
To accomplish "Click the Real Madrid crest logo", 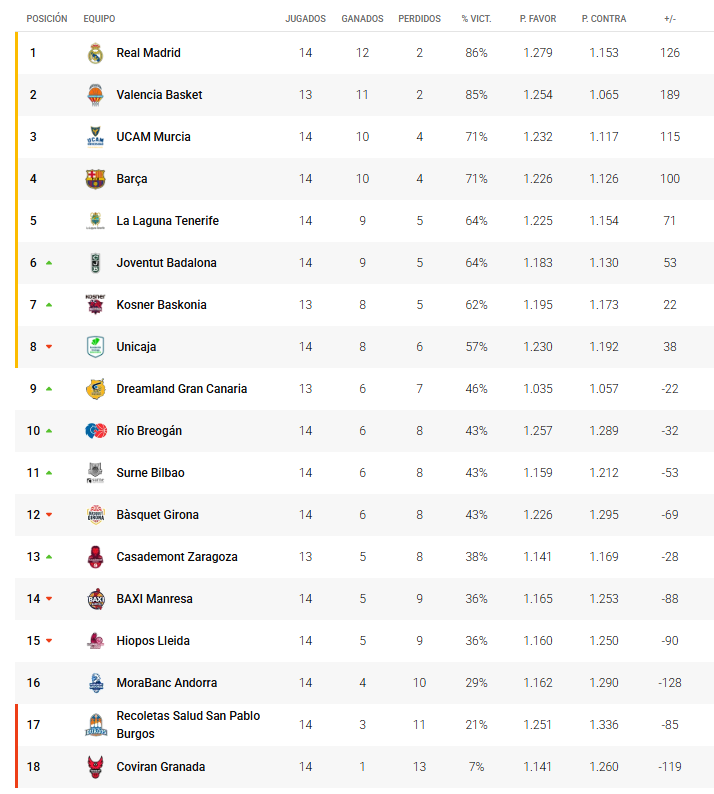I will [x=95, y=53].
